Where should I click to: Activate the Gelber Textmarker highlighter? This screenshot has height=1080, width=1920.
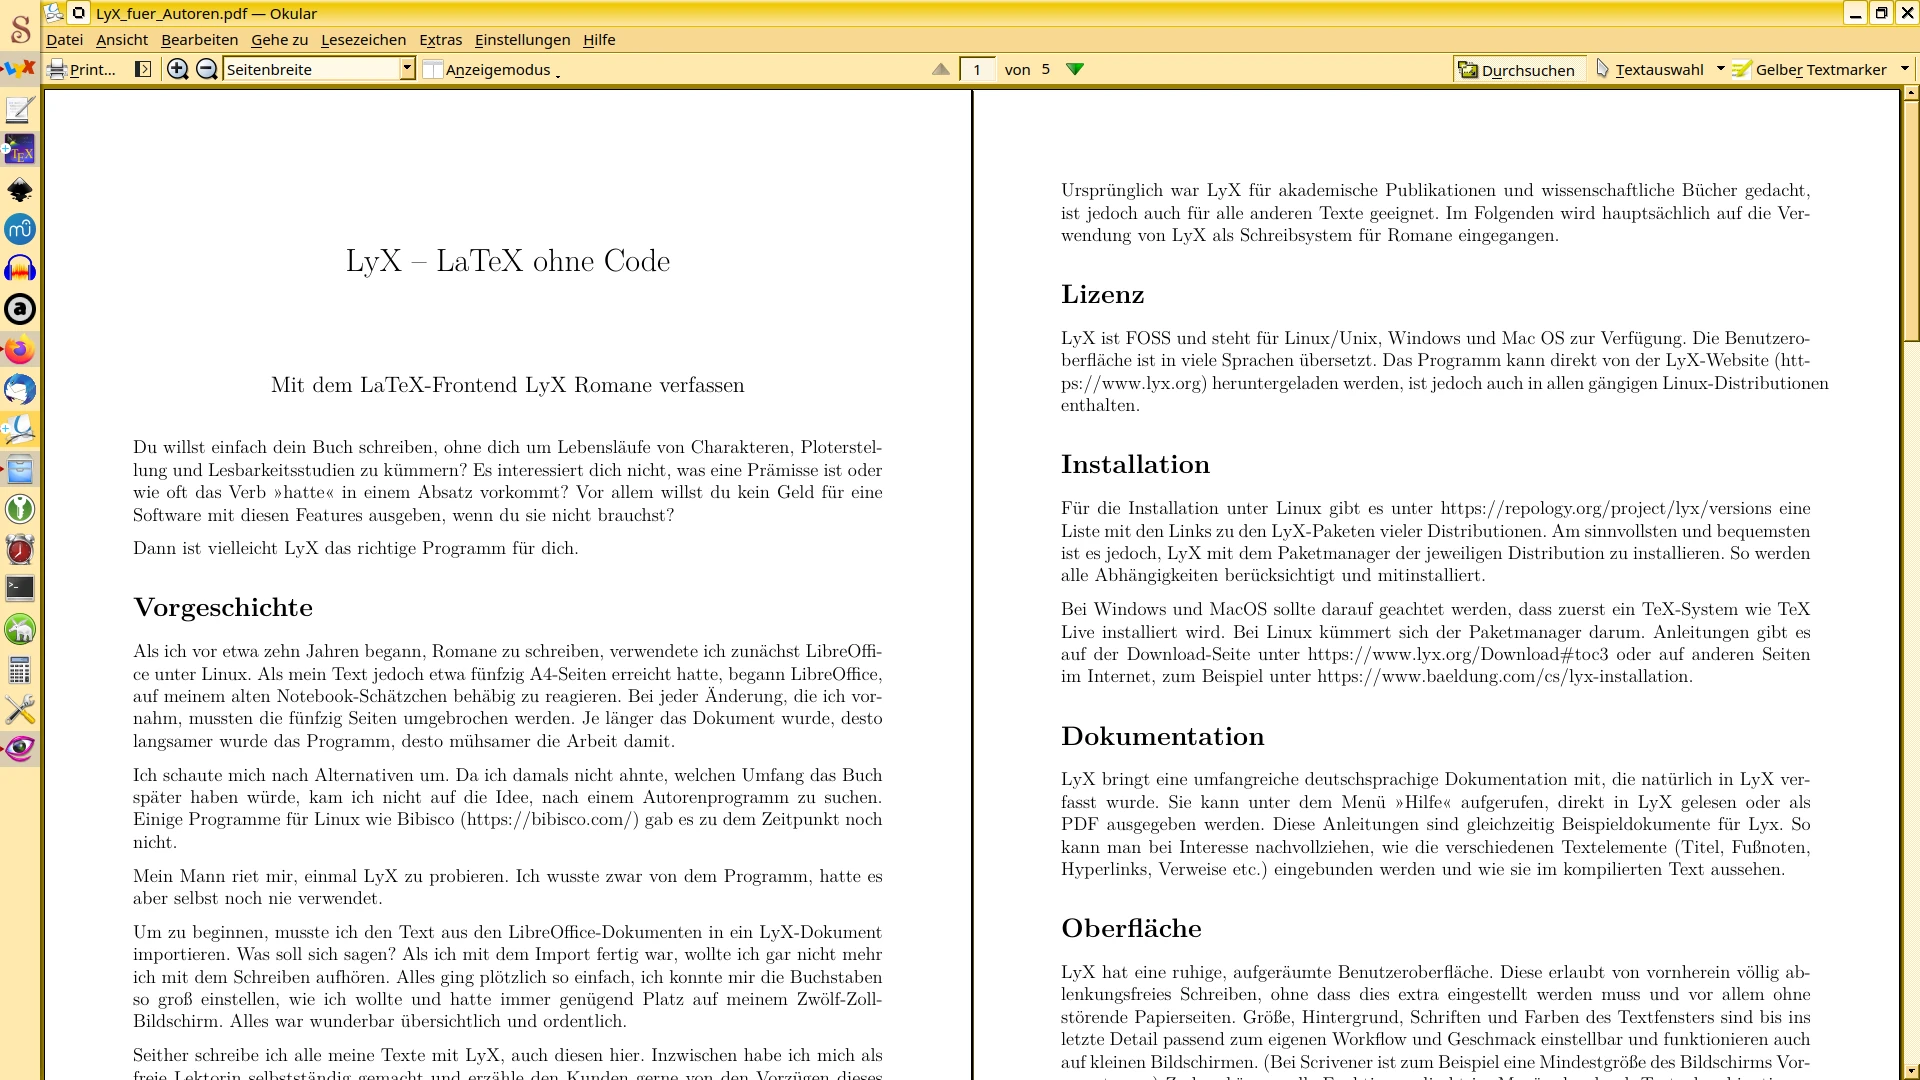point(1810,69)
